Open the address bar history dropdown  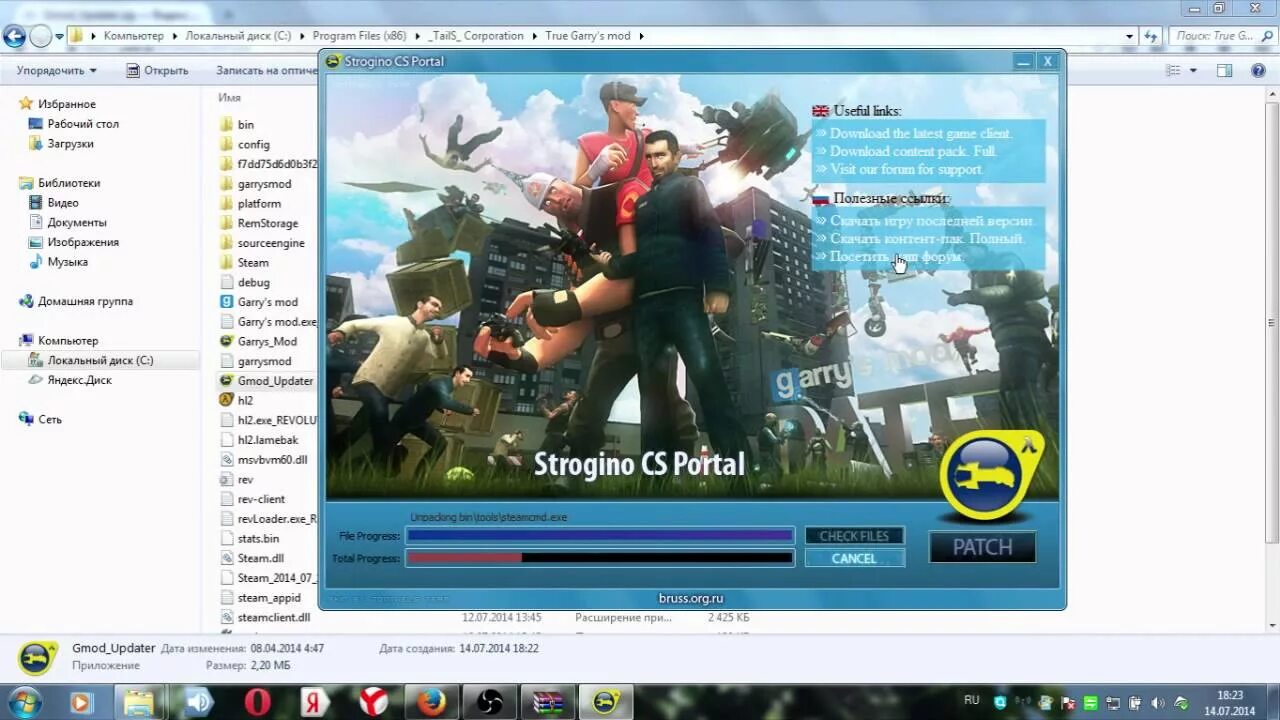pos(1129,36)
